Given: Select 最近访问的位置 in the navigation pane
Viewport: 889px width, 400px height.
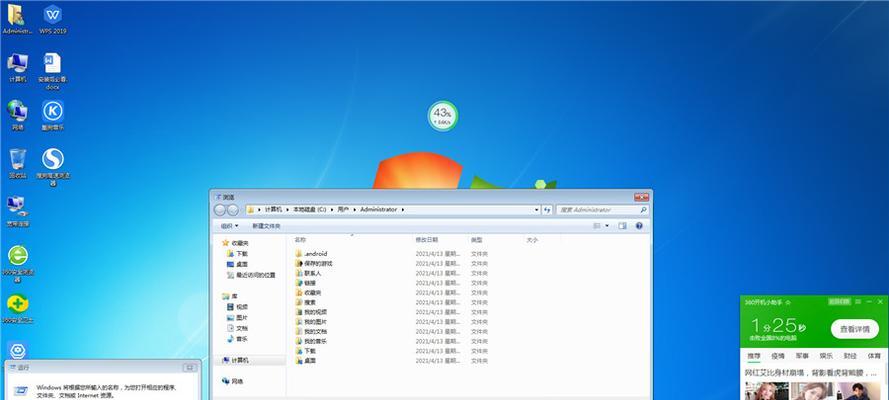Looking at the screenshot, I should click(251, 275).
